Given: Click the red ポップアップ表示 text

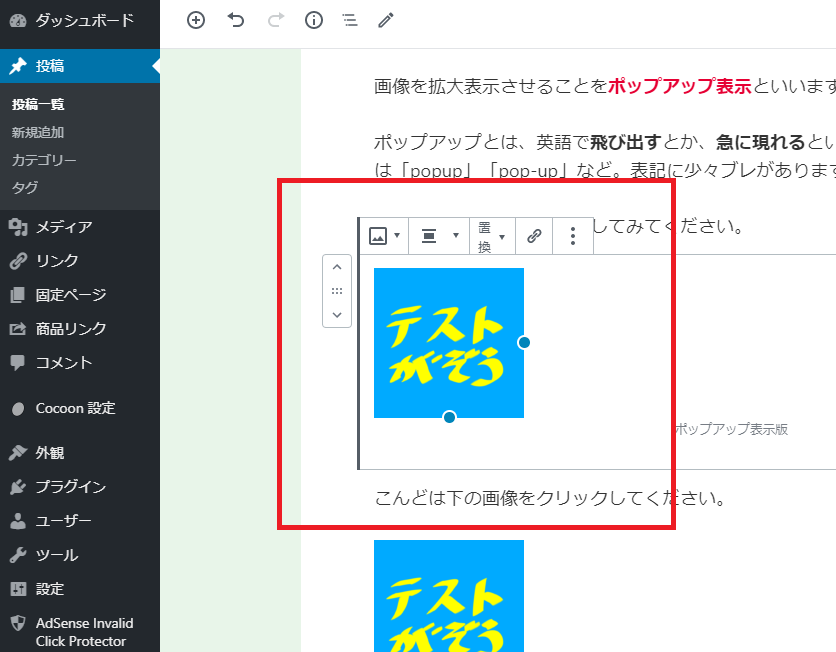Looking at the screenshot, I should pyautogui.click(x=680, y=86).
